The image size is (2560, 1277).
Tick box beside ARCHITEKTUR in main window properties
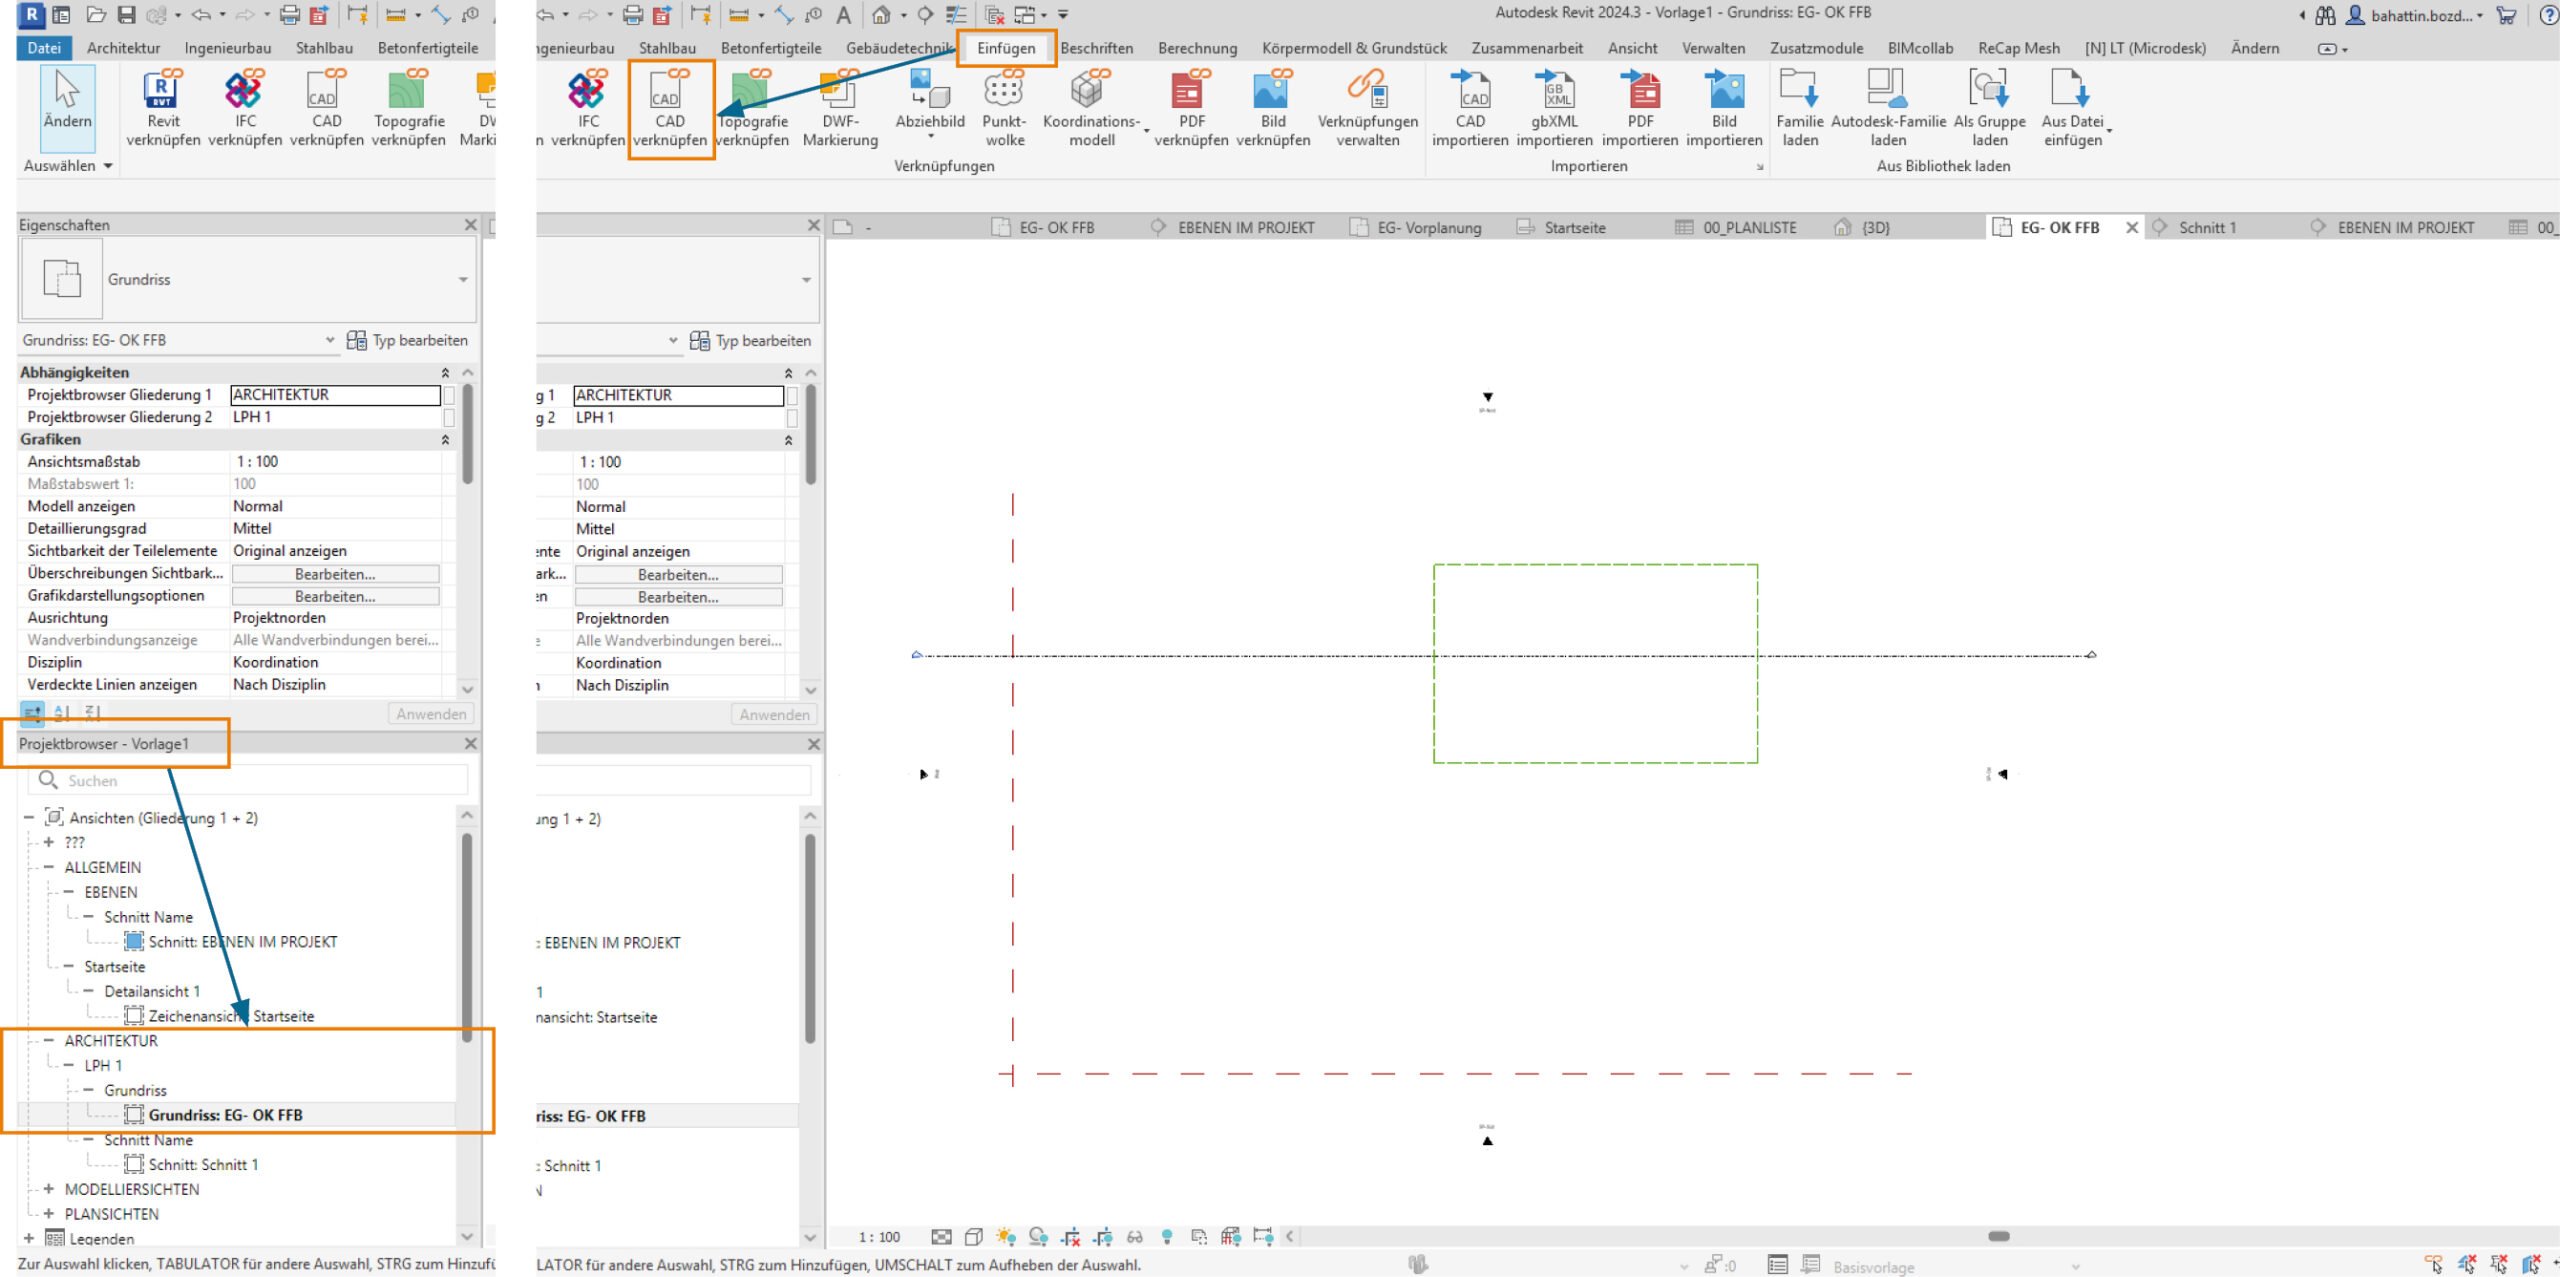tap(792, 395)
